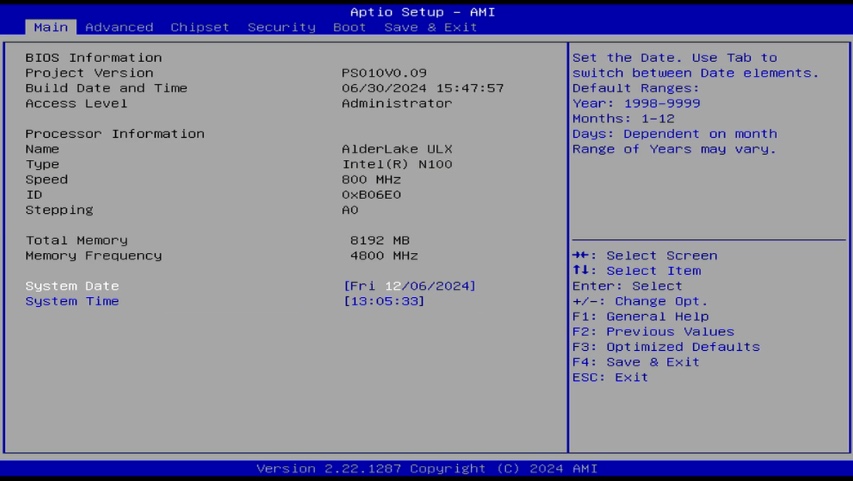Edit the time field 13:05:33
This screenshot has height=481, width=853.
pos(384,301)
